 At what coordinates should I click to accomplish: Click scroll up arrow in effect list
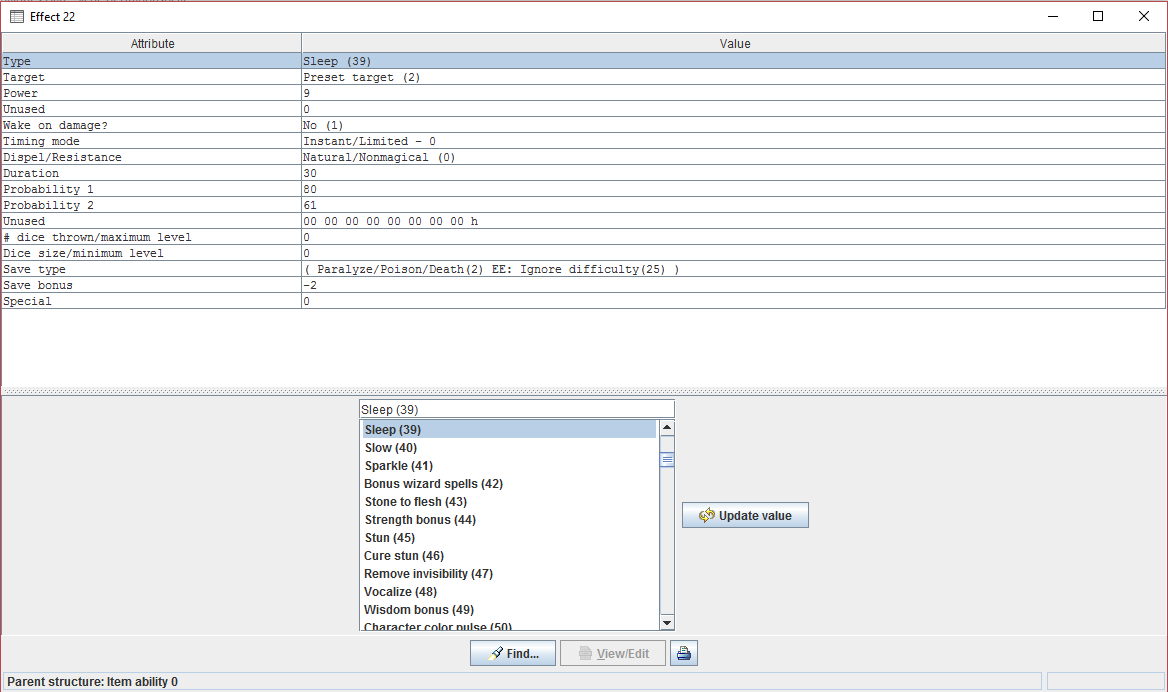pyautogui.click(x=667, y=428)
